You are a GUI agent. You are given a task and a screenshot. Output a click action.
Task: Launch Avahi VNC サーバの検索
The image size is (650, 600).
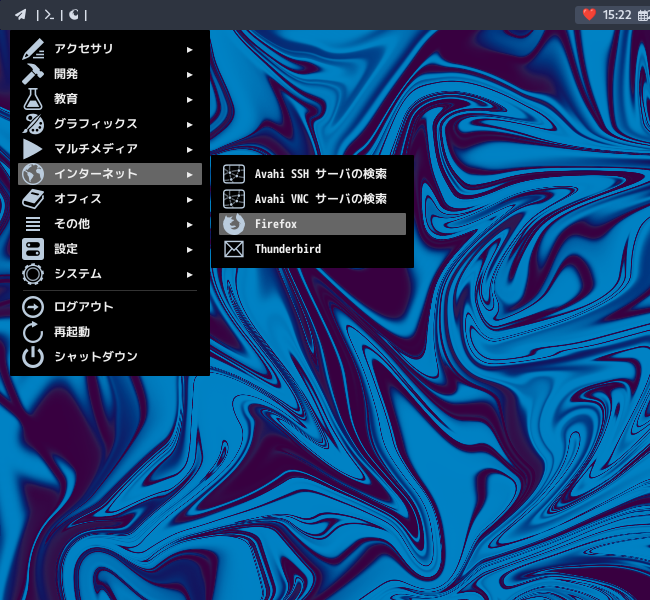tap(312, 199)
